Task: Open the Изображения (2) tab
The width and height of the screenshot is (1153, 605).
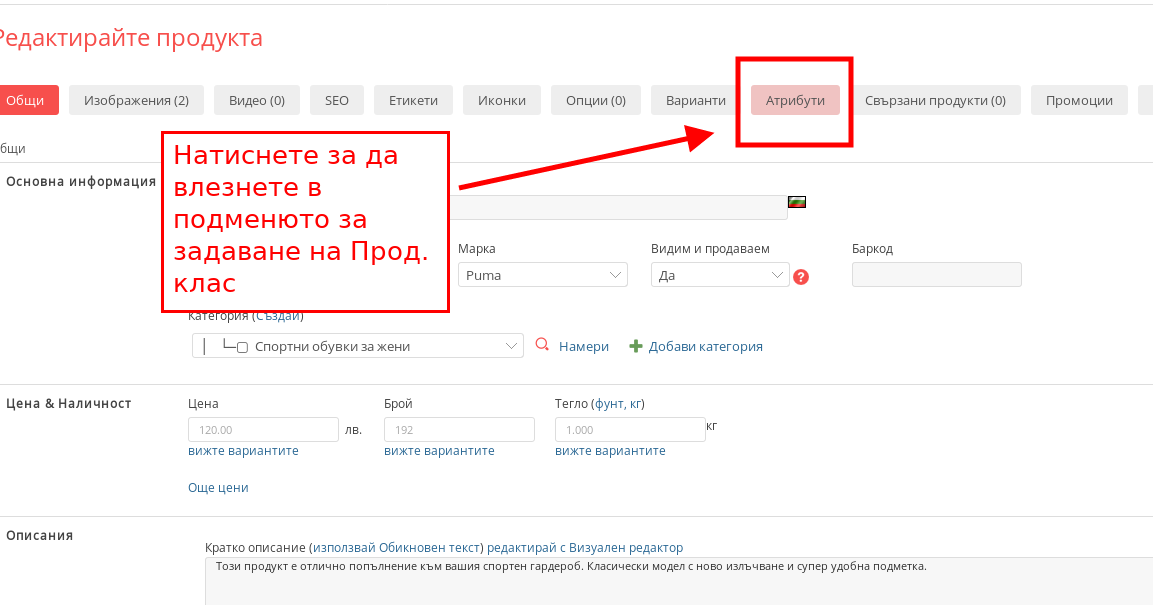Action: (x=136, y=100)
